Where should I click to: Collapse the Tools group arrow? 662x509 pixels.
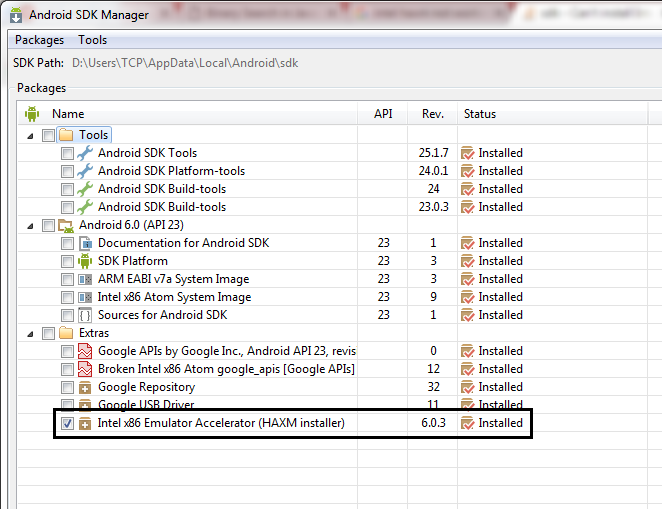30,136
